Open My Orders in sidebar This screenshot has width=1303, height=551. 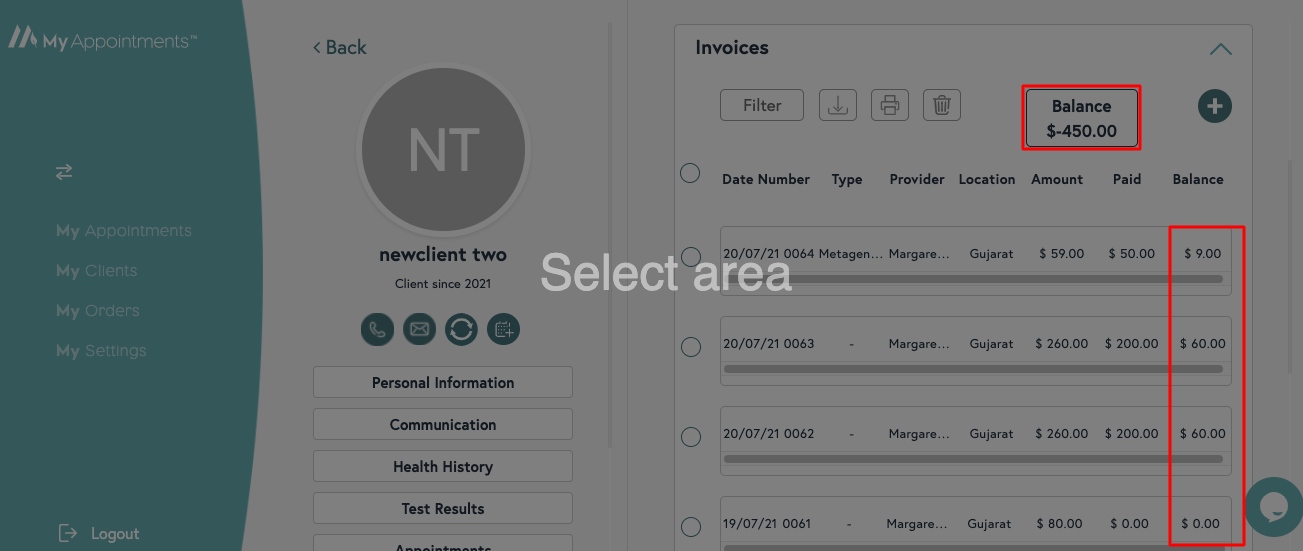[98, 311]
